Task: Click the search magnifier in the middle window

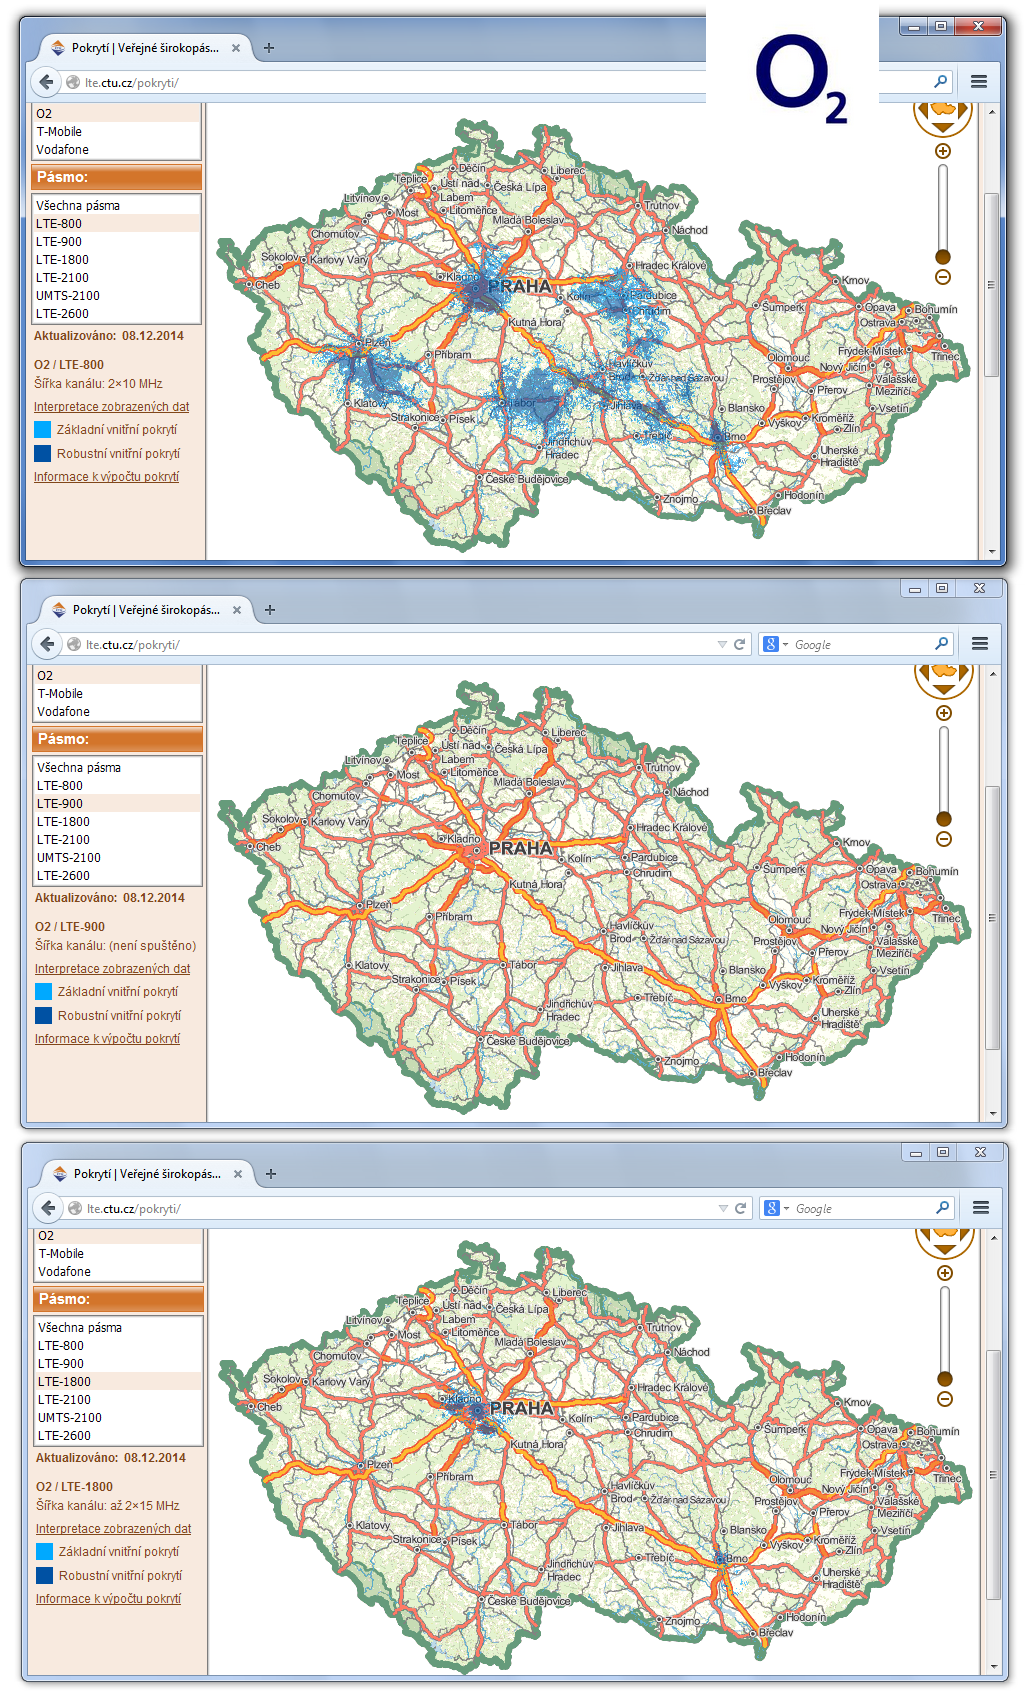Action: coord(942,644)
